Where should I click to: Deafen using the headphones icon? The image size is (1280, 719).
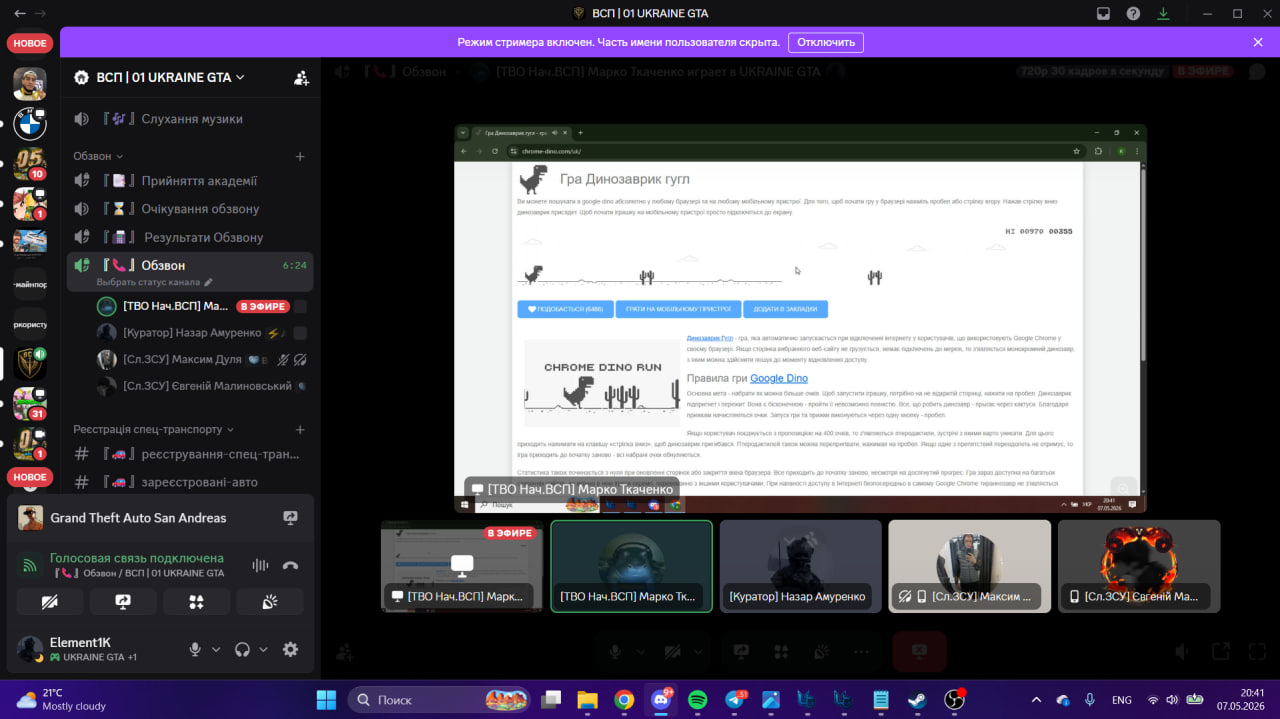[242, 649]
